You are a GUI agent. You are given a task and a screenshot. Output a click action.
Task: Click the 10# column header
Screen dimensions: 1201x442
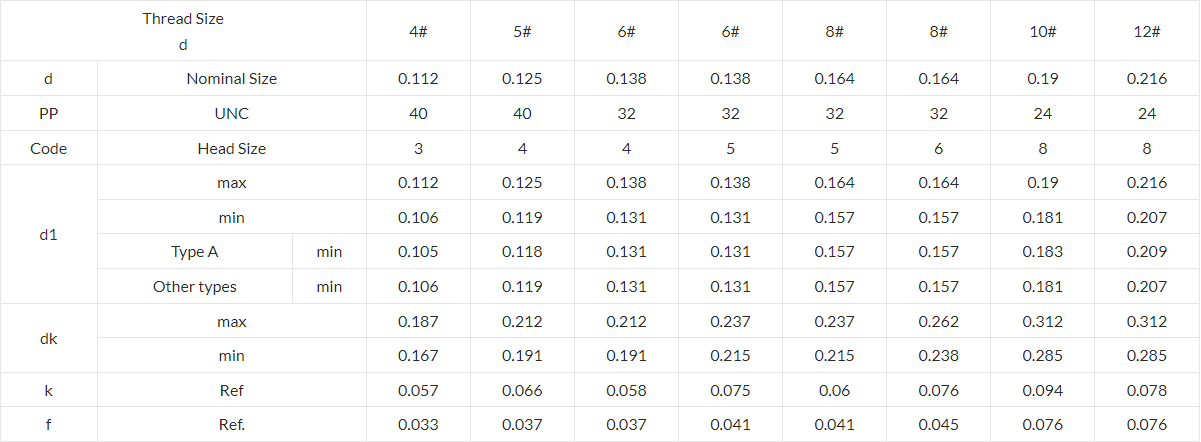[x=1042, y=31]
